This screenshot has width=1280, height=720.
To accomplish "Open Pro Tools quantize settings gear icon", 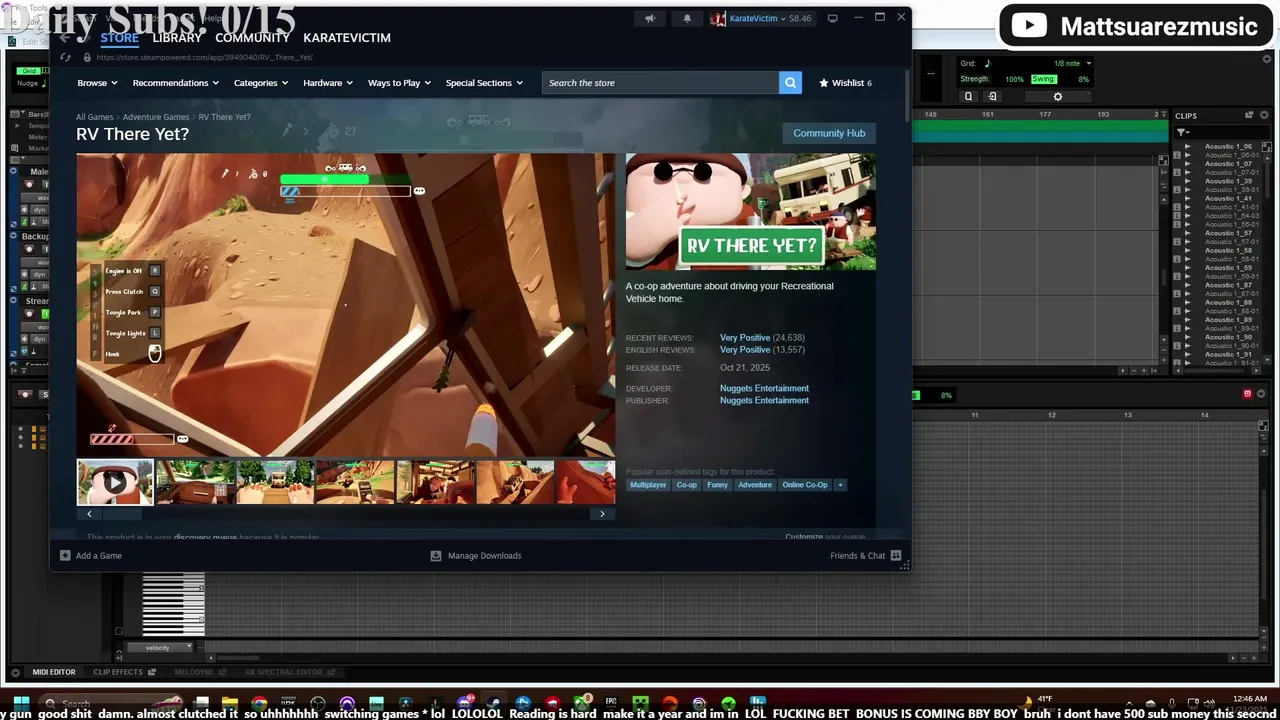I will pos(1058,97).
